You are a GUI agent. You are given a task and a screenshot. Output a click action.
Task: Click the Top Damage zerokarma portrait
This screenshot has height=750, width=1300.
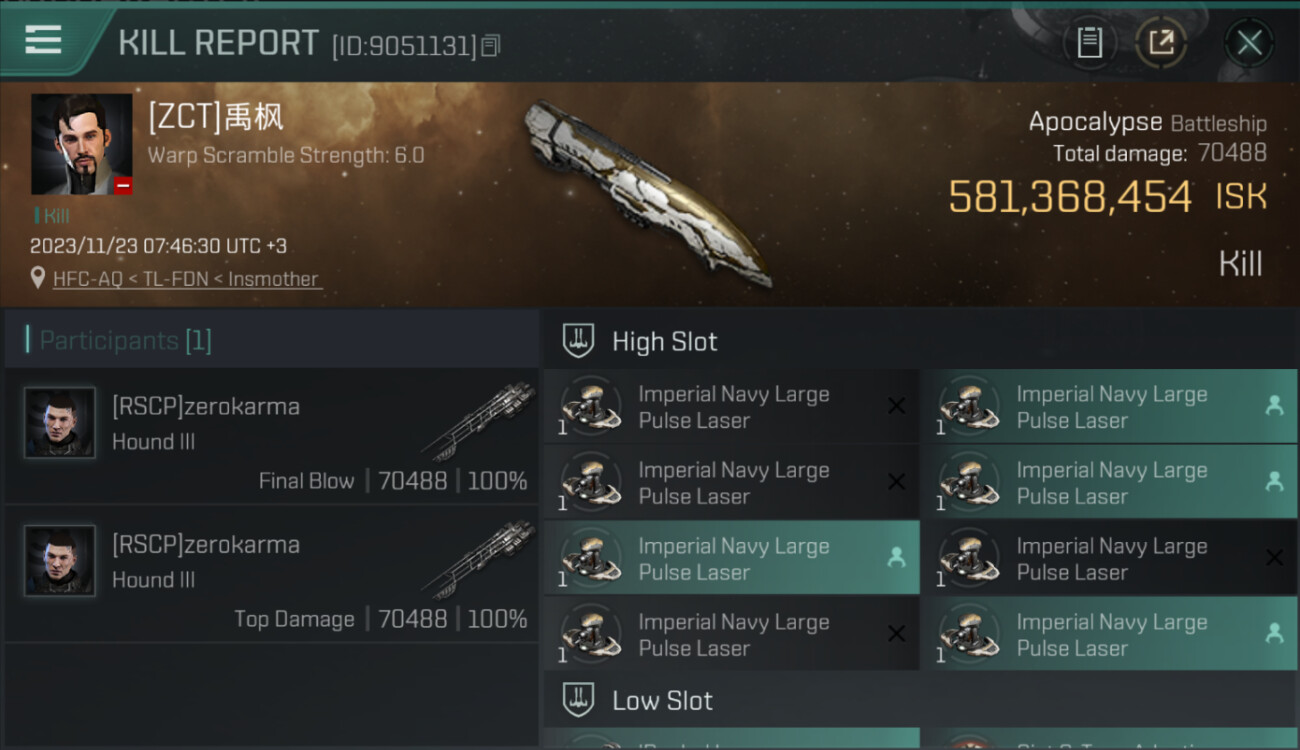click(x=60, y=561)
